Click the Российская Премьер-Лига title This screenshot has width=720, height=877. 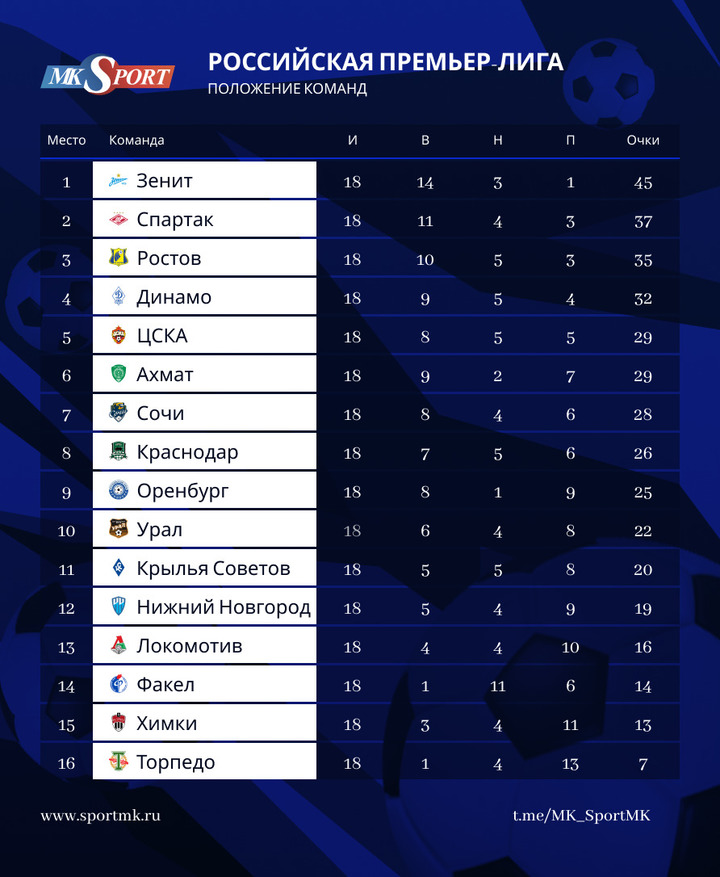[385, 62]
